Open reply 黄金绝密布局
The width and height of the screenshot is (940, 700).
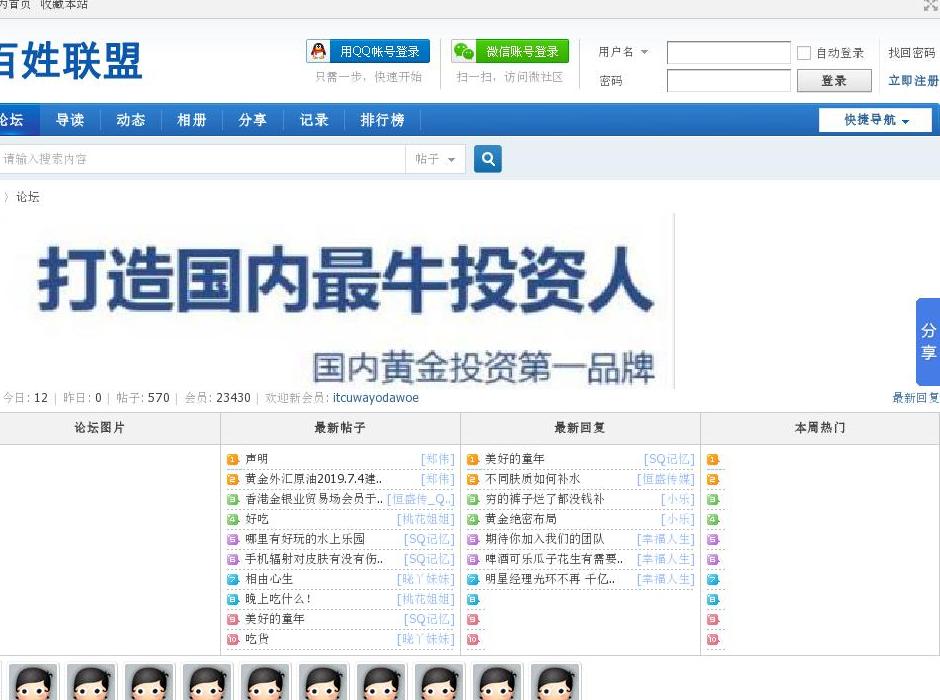pyautogui.click(x=520, y=519)
